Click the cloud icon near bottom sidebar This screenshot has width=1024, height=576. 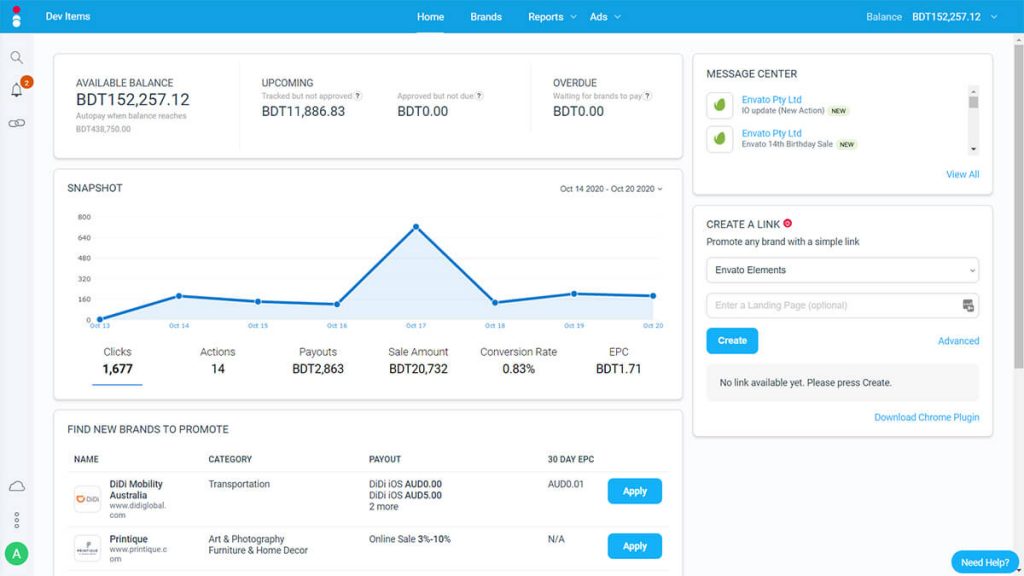click(16, 485)
